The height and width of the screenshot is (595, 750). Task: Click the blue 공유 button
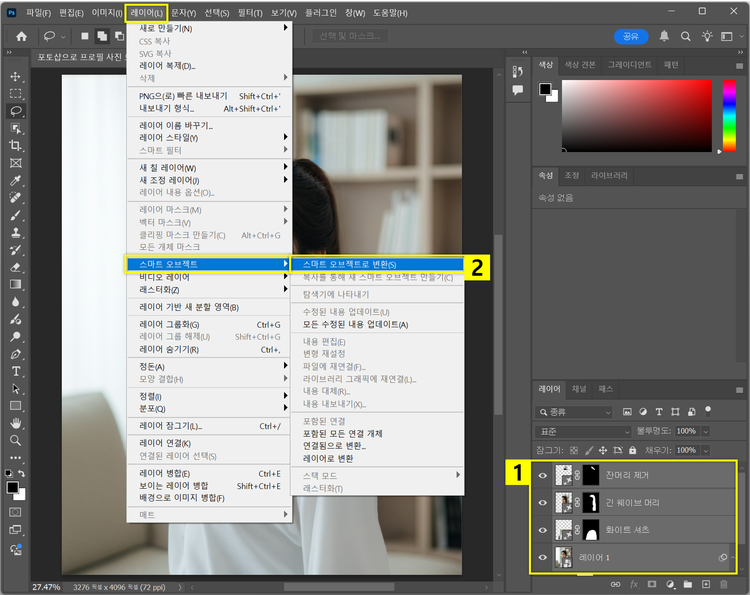point(630,36)
